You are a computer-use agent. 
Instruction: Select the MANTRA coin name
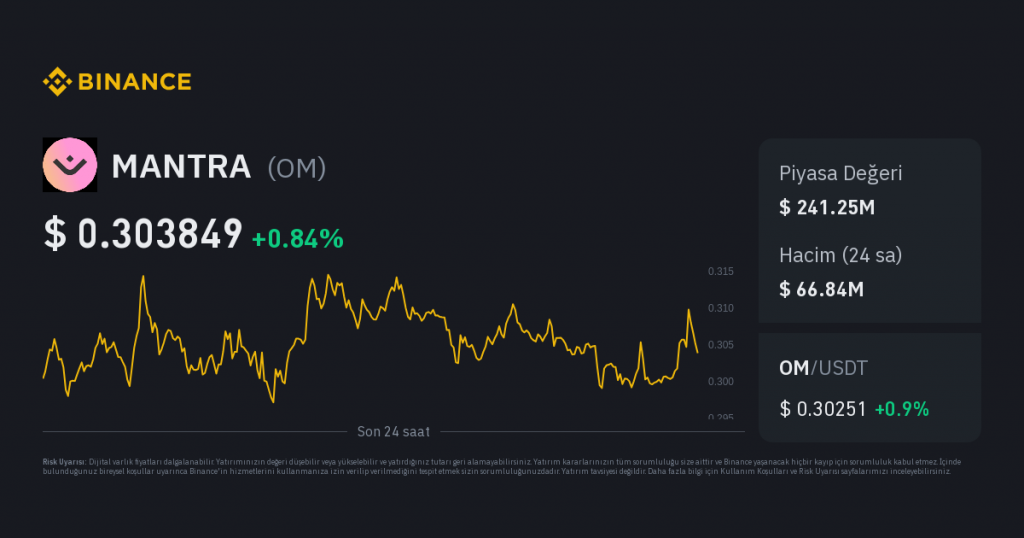coord(181,166)
